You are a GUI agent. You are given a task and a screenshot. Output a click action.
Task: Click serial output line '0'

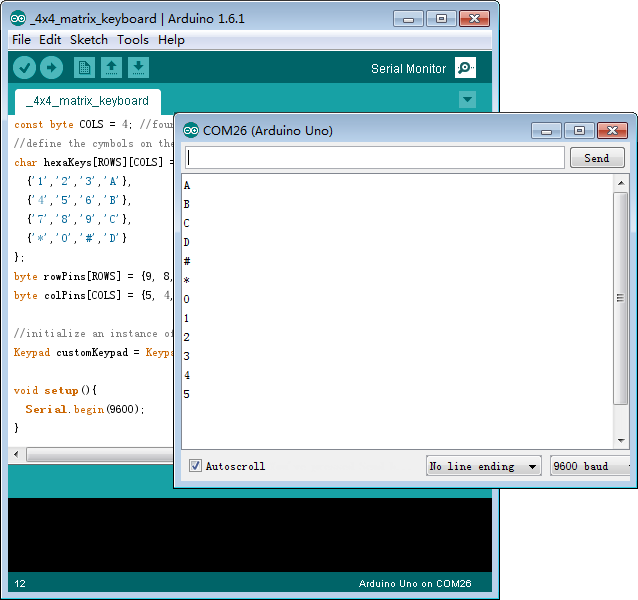(186, 299)
